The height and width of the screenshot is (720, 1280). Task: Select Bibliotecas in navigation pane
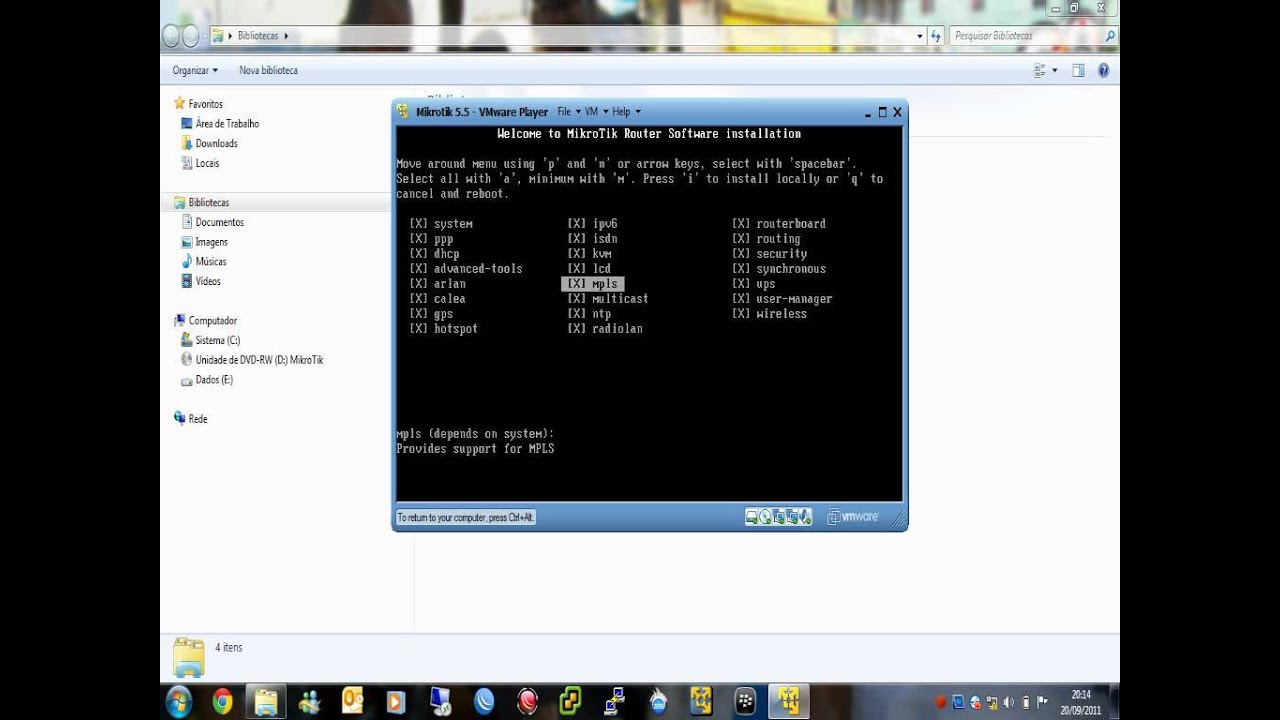[209, 202]
